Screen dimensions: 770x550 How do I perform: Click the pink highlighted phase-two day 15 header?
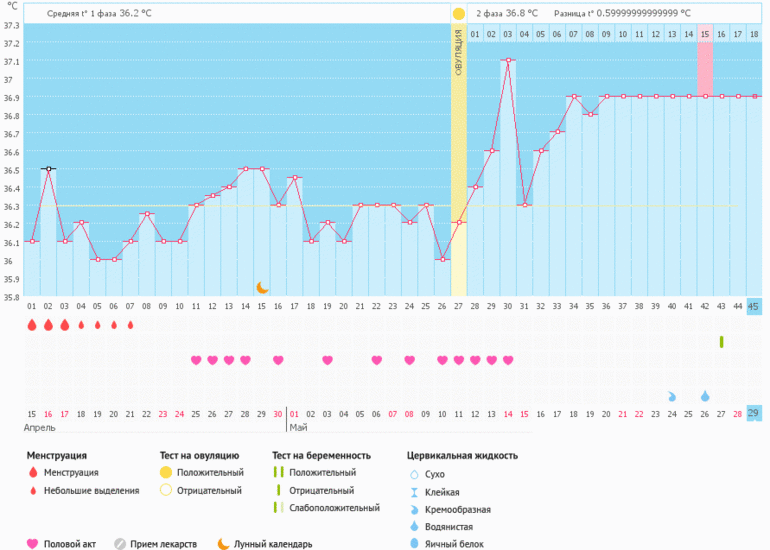pyautogui.click(x=705, y=34)
